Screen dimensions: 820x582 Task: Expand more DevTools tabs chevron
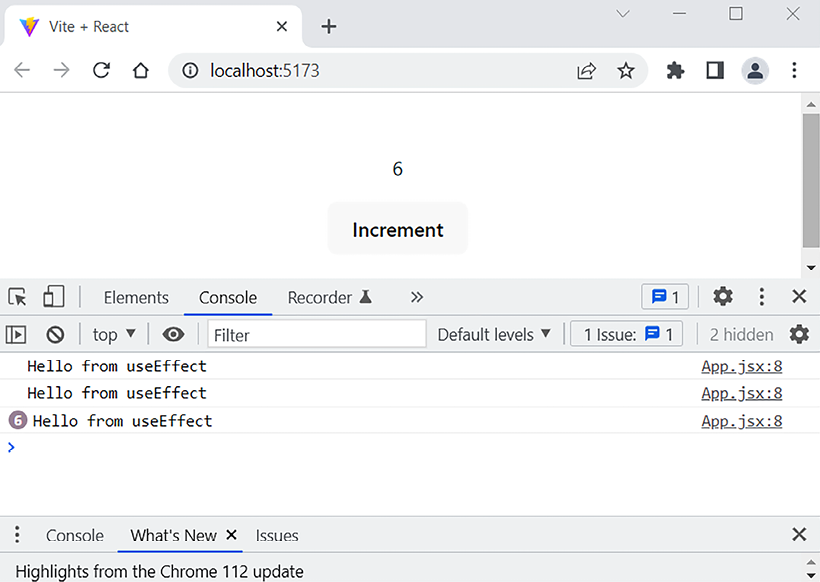[x=417, y=297]
